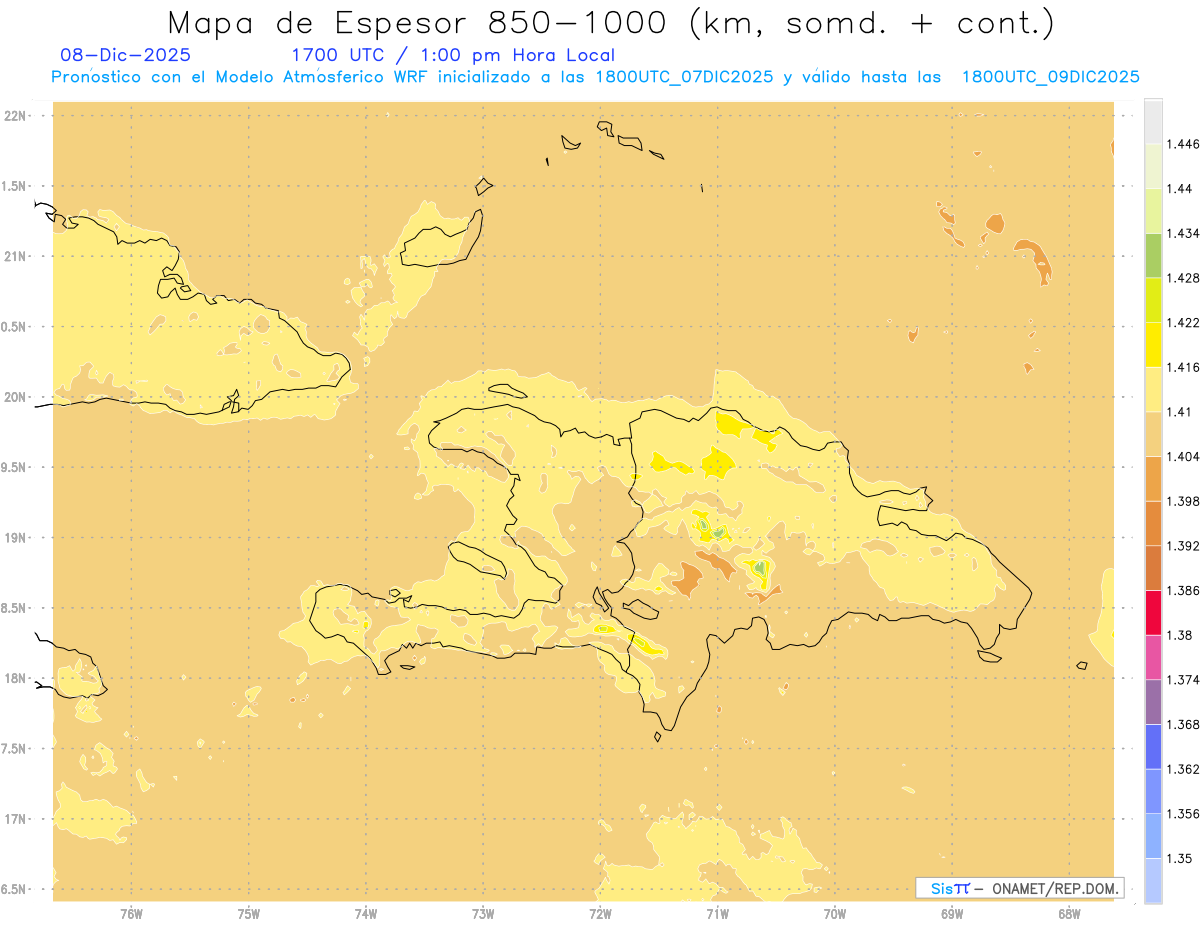Click the yellow-green colorbar segment 1.422 to 1.428
The height and width of the screenshot is (927, 1200).
(x=1153, y=299)
